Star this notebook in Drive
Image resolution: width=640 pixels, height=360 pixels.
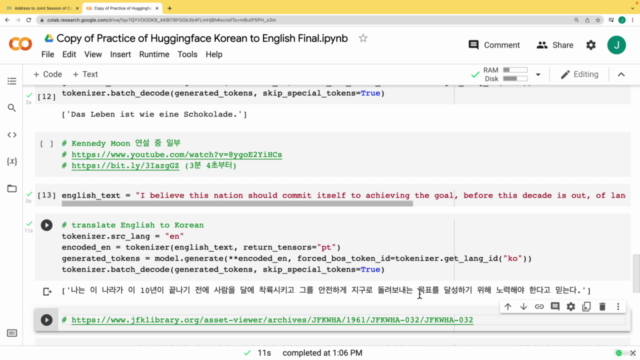click(x=363, y=38)
